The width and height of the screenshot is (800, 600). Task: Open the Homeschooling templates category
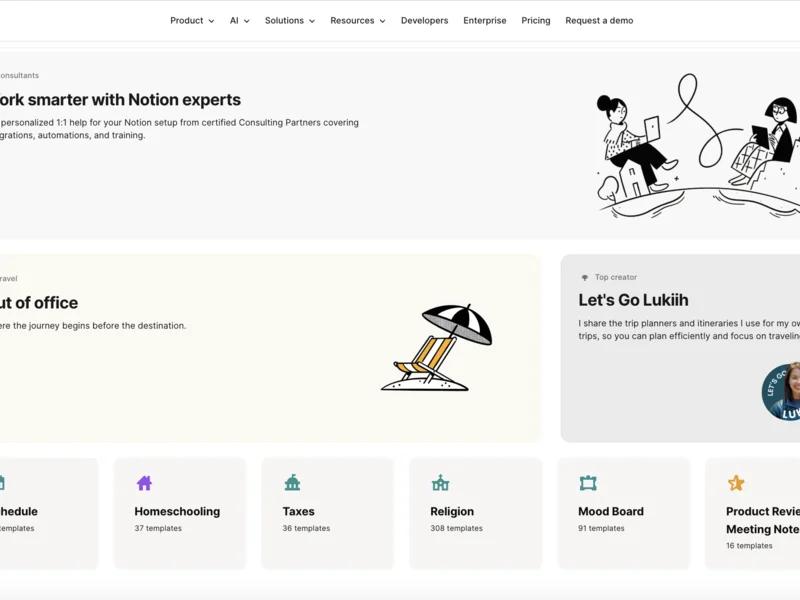tap(180, 513)
